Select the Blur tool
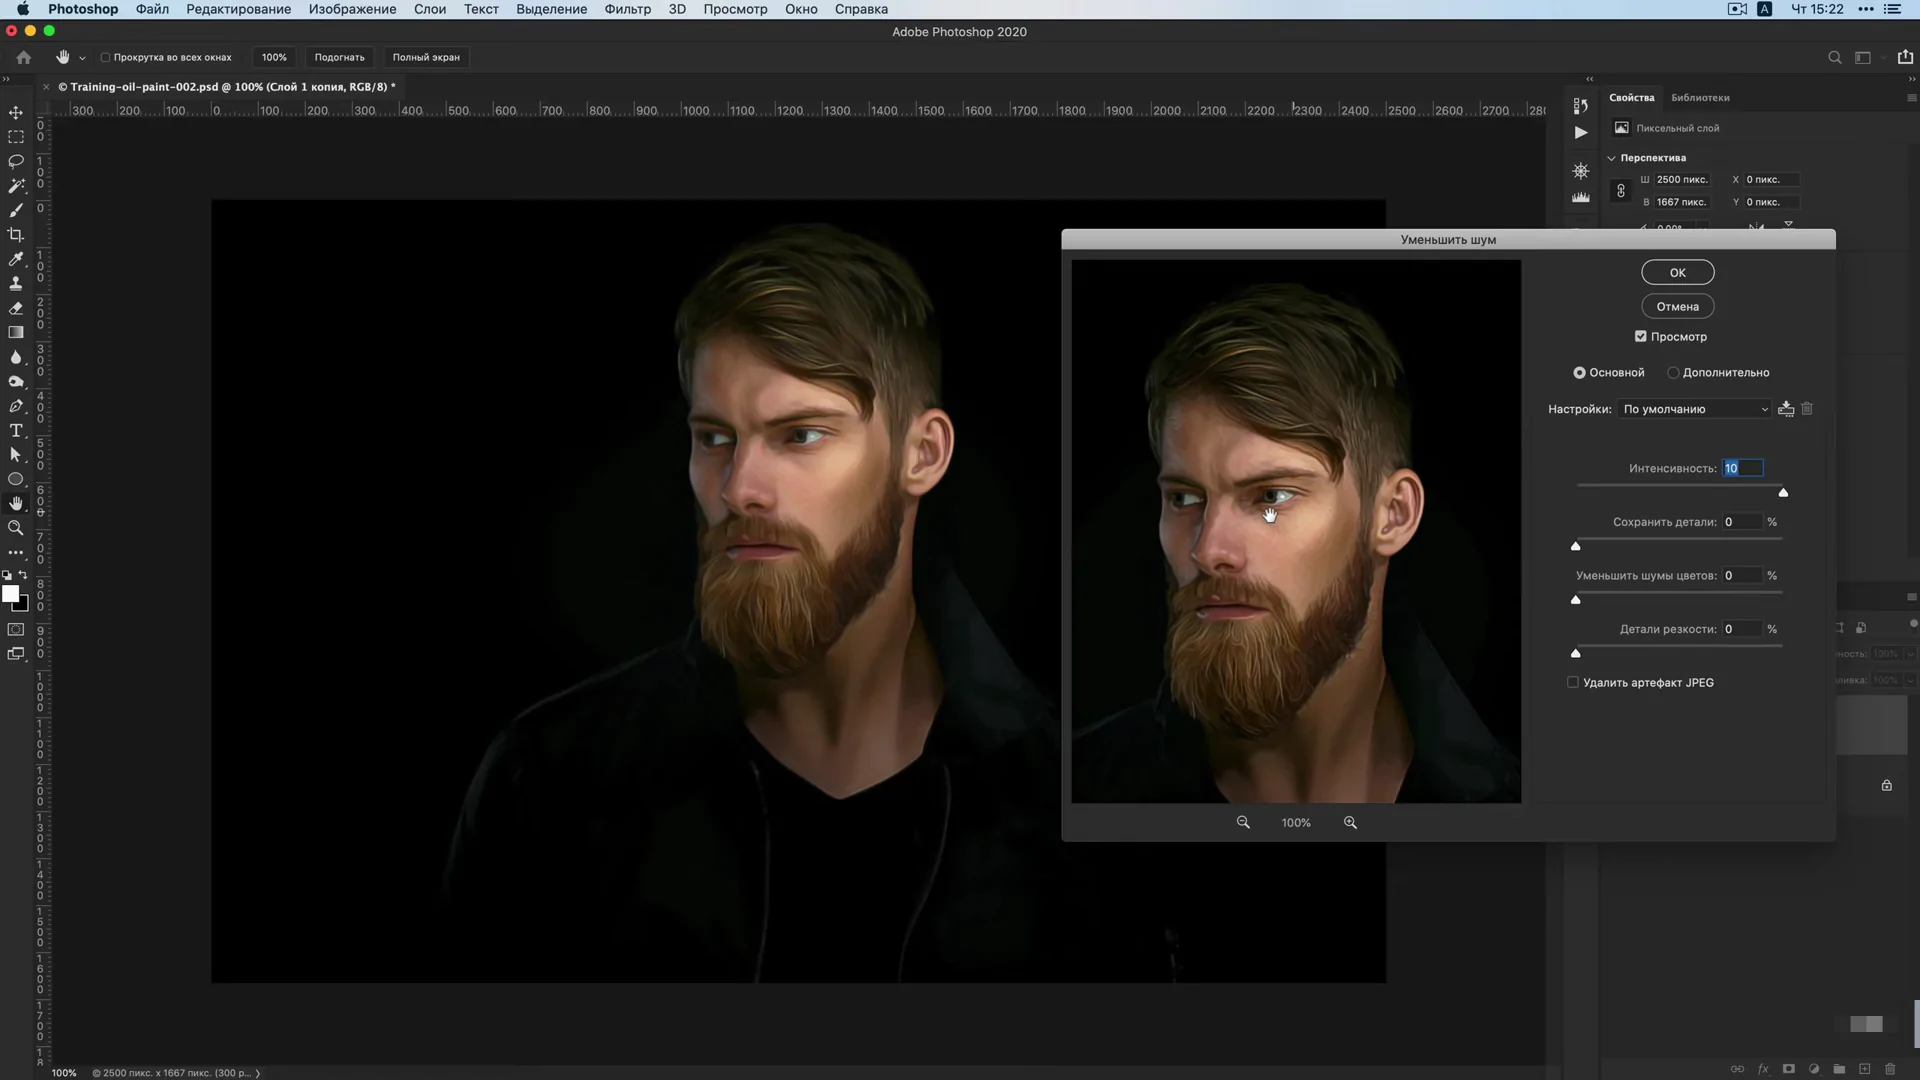This screenshot has height=1080, width=1920. (16, 357)
